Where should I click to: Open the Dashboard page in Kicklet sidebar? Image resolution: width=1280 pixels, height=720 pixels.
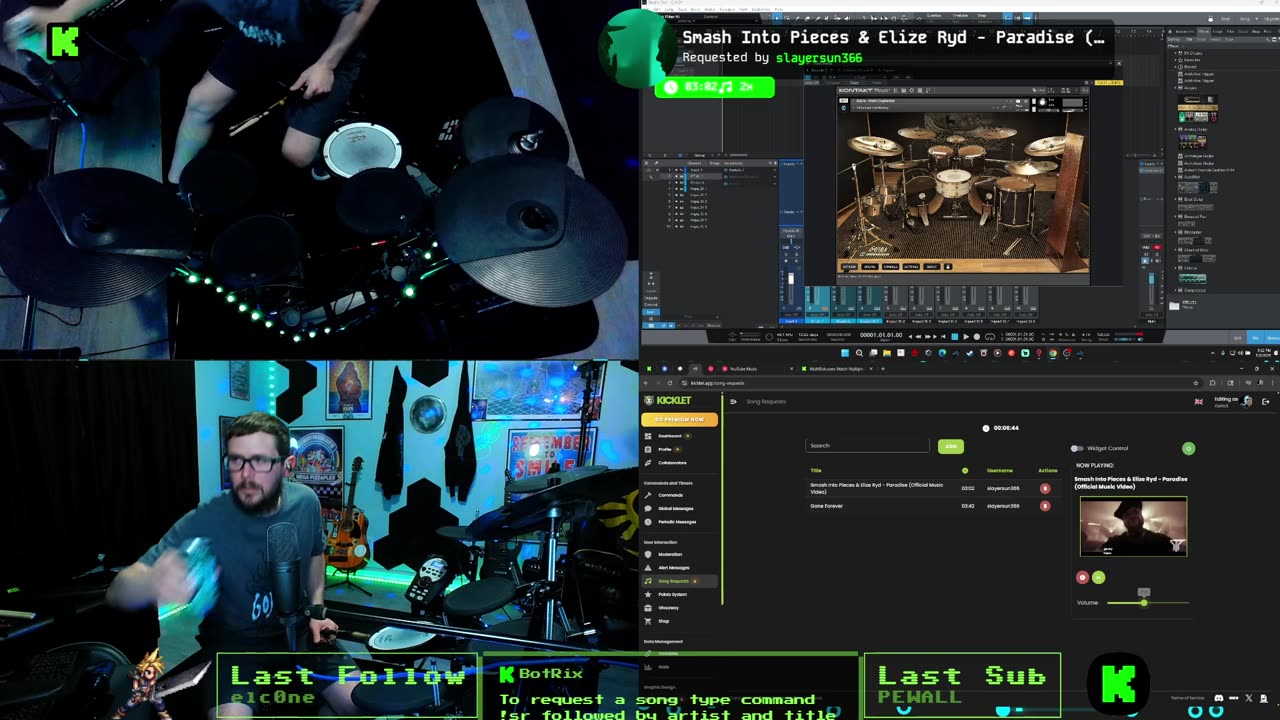click(669, 436)
